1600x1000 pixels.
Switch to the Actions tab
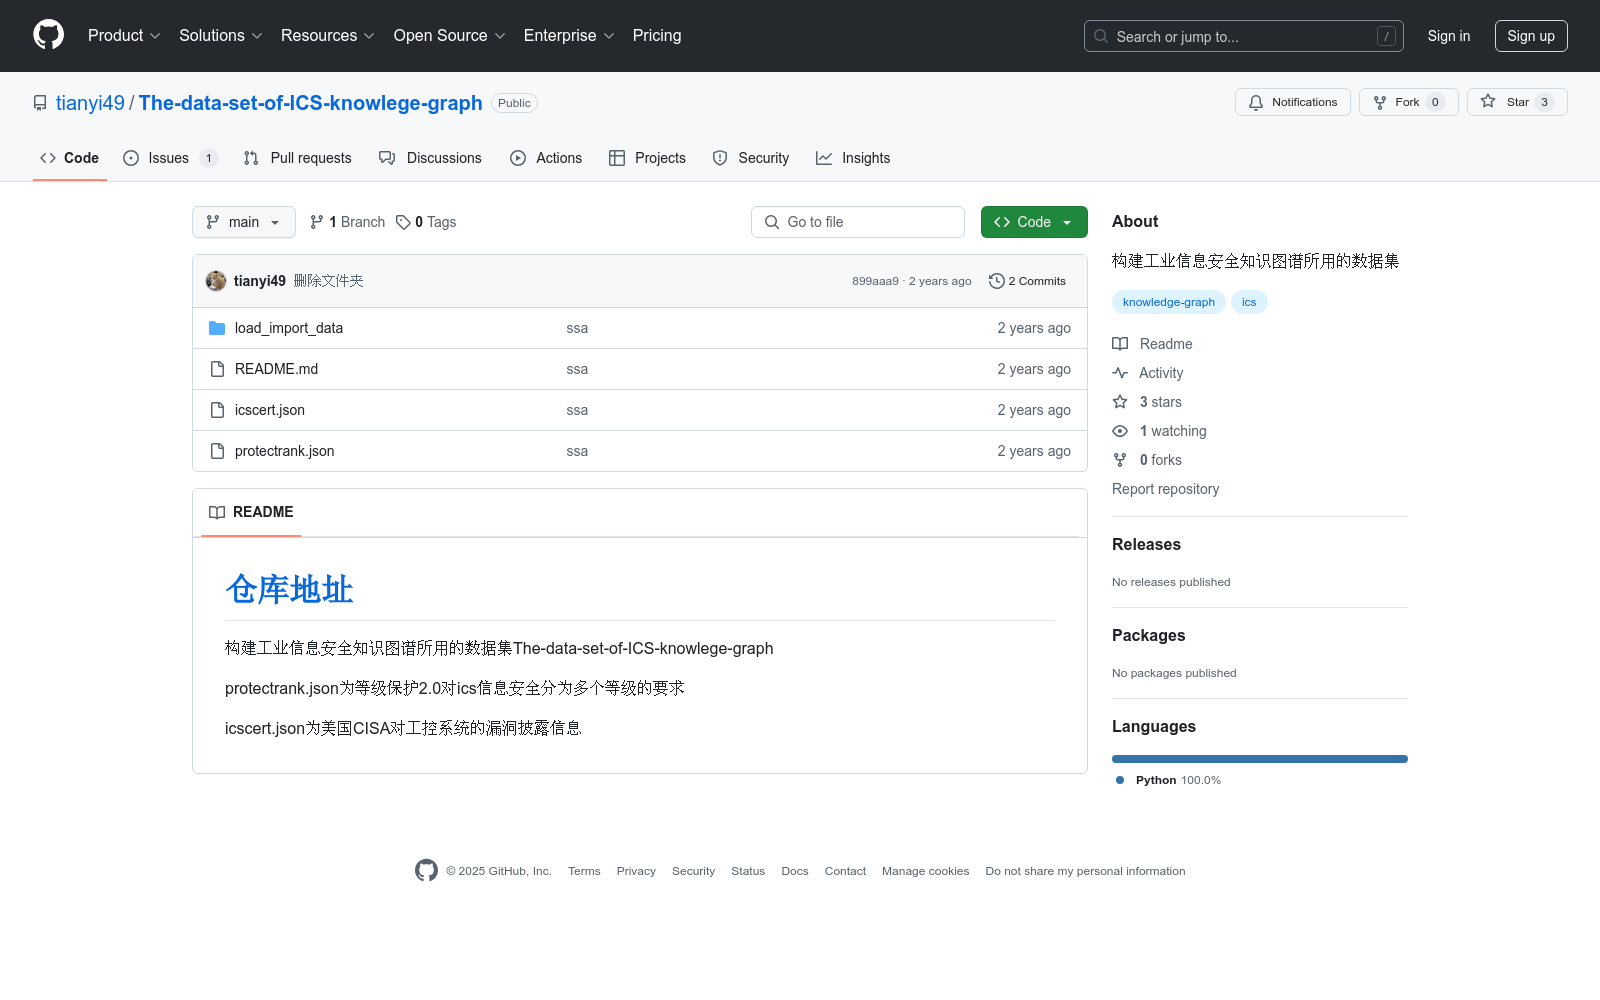(546, 158)
